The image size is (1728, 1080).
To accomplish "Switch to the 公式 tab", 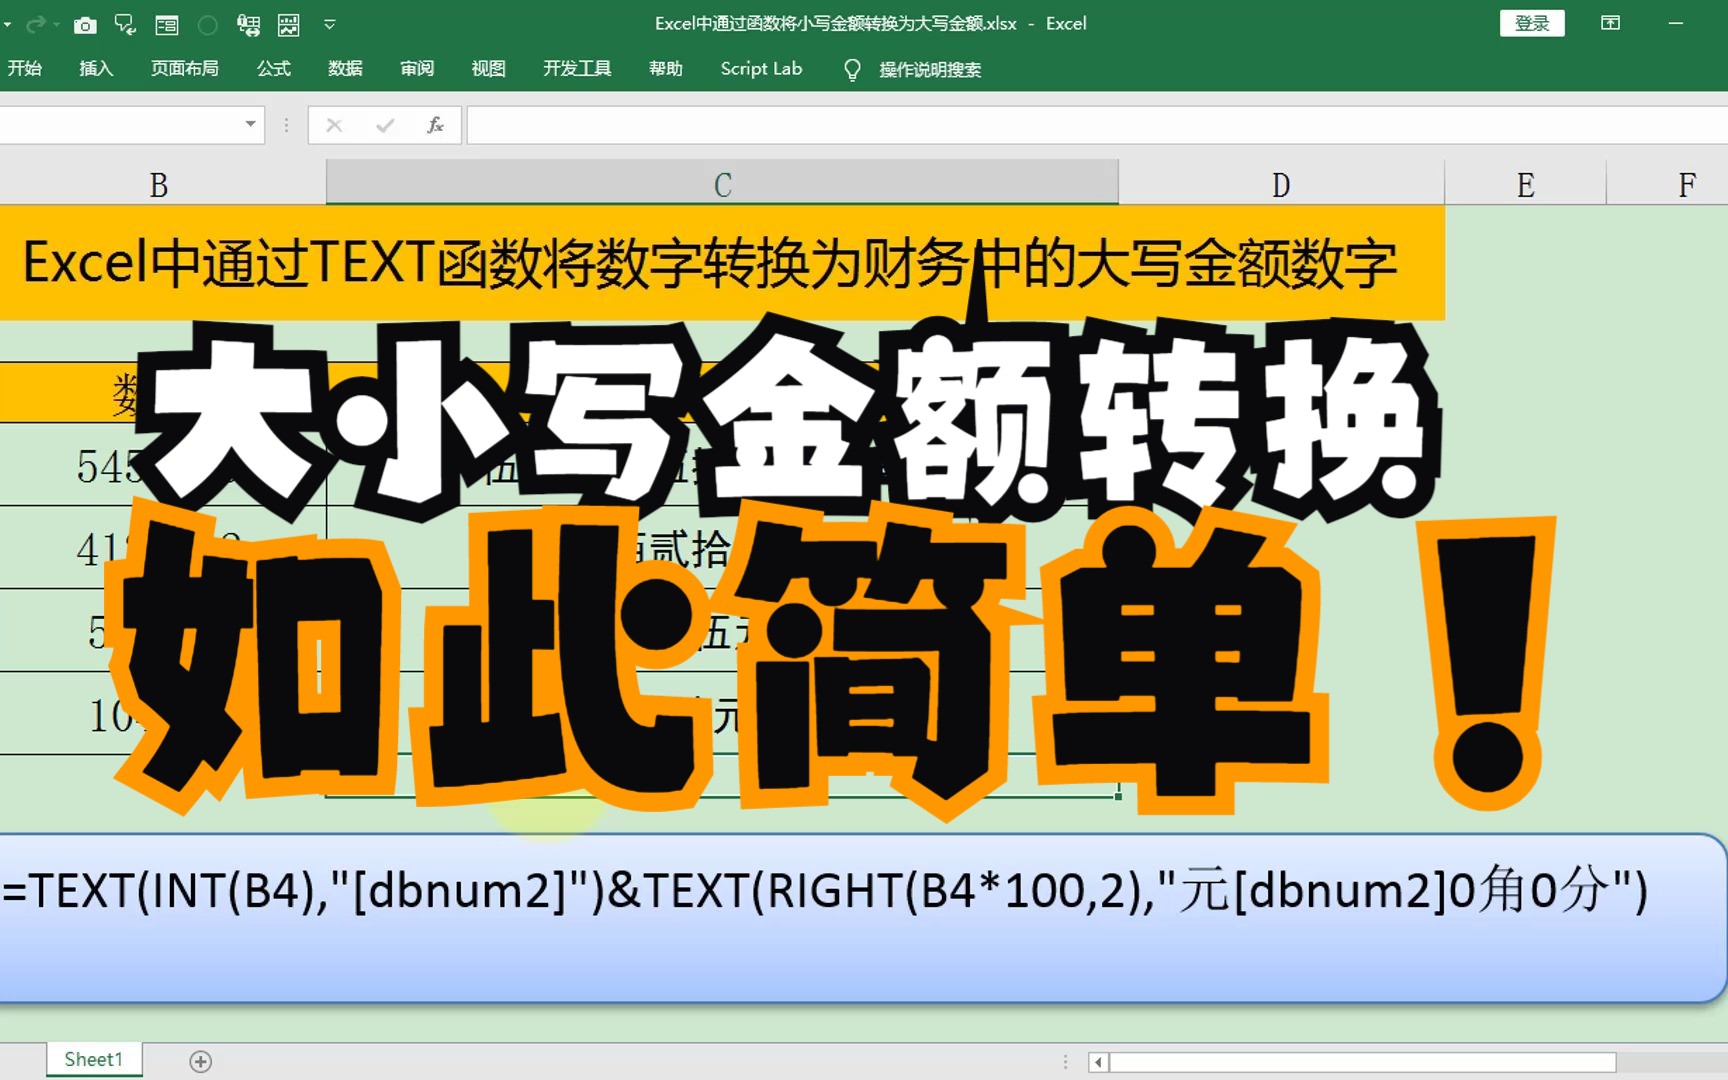I will point(274,69).
